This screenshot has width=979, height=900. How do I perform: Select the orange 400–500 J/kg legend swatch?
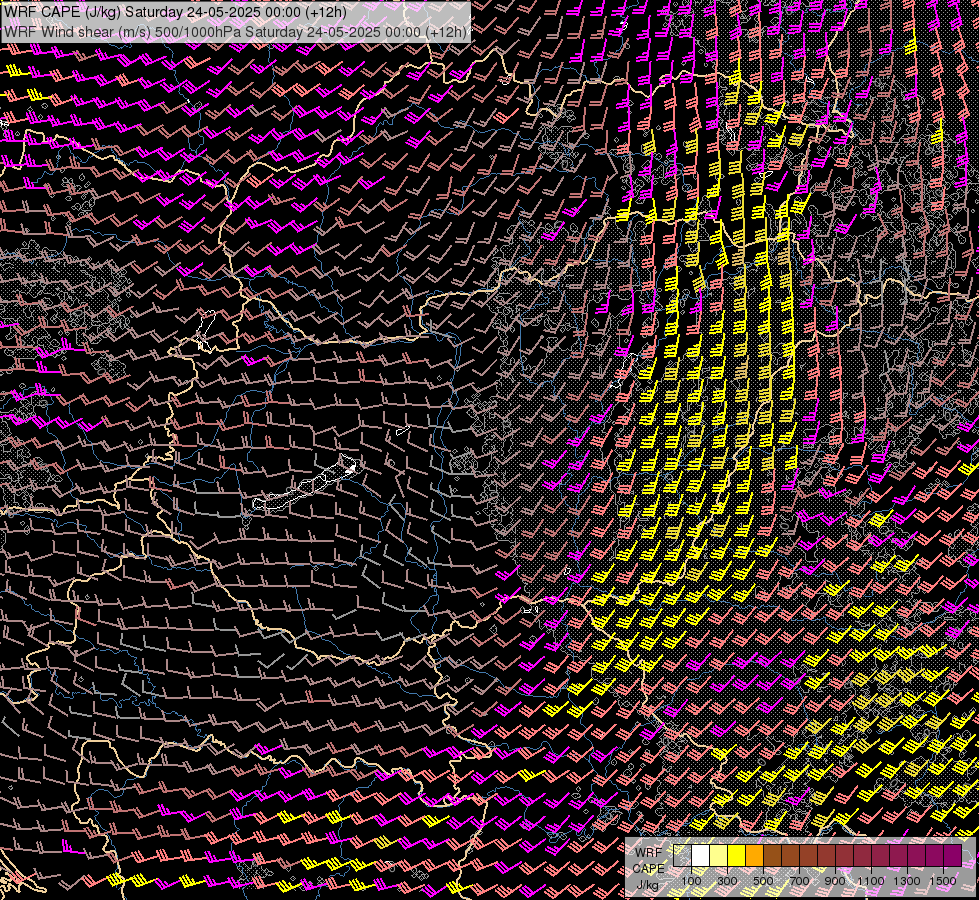[x=754, y=856]
